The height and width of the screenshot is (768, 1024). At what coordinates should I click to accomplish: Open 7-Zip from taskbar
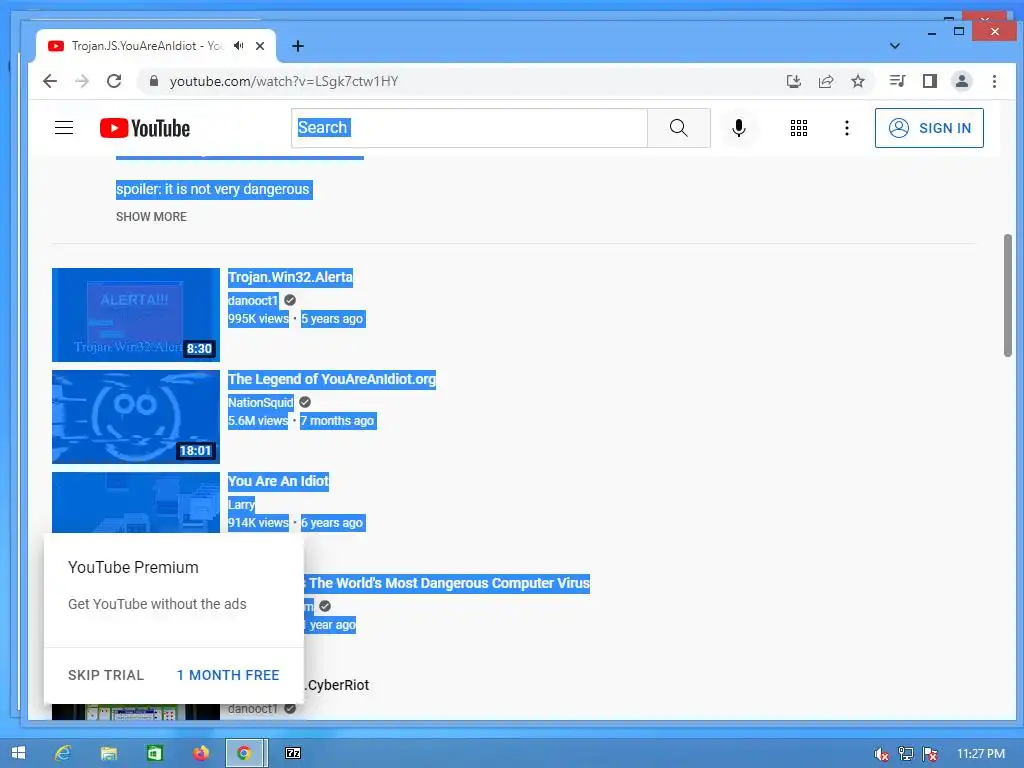pyautogui.click(x=293, y=753)
